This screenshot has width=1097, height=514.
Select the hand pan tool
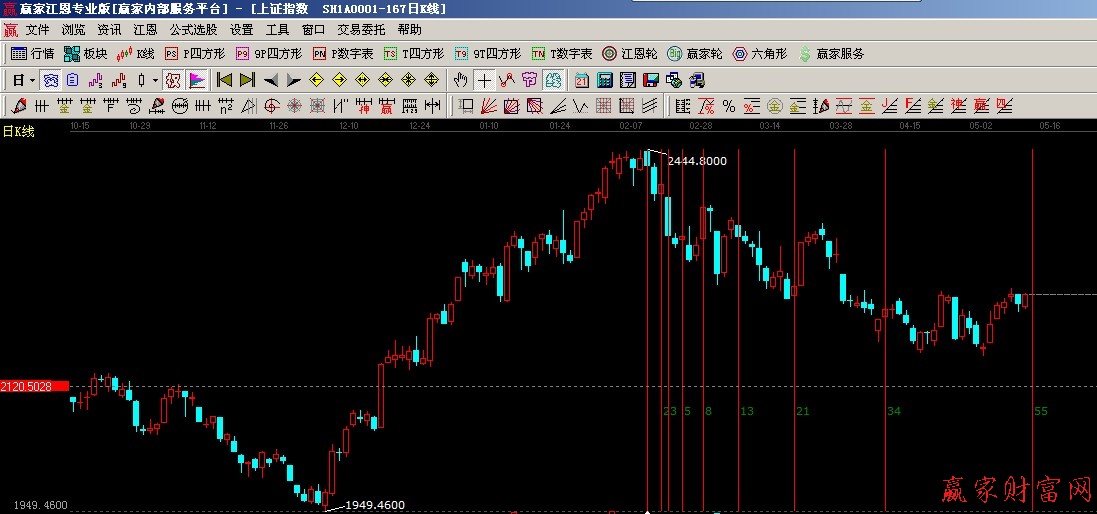coord(460,80)
